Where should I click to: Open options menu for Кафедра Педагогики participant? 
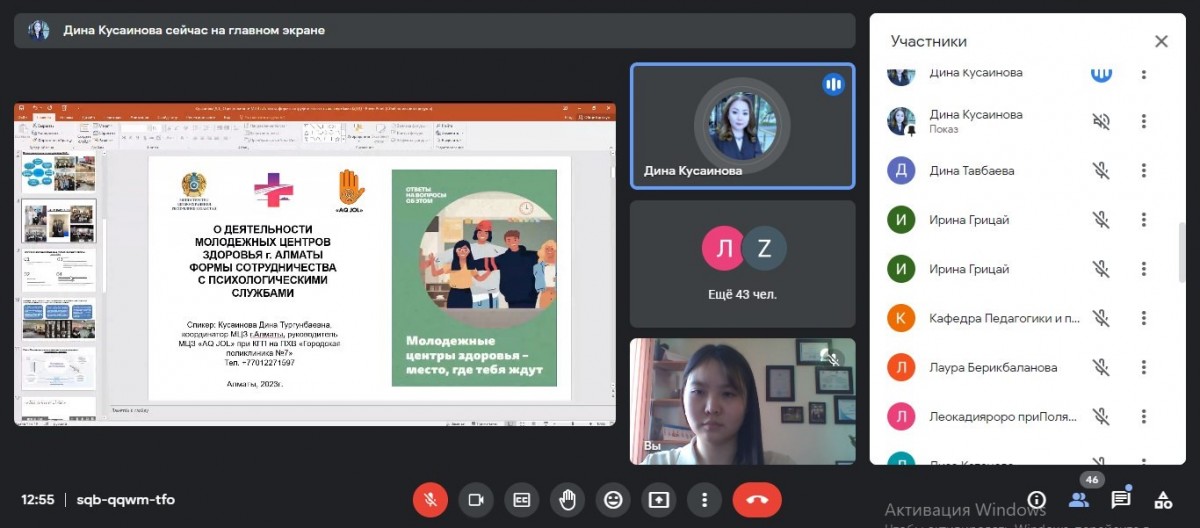(x=1143, y=318)
